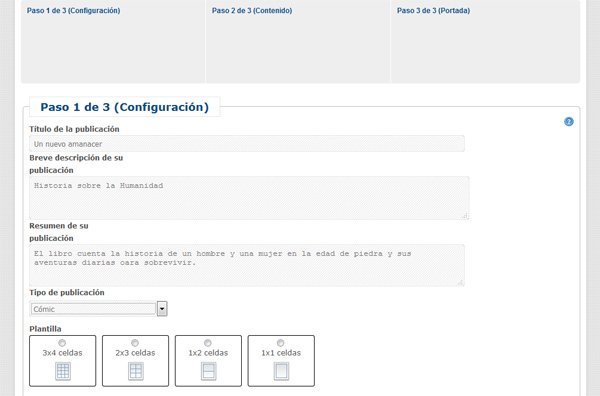The image size is (600, 396).
Task: Go to Paso 2 de 3 (Contenido) tab
Action: pos(252,11)
